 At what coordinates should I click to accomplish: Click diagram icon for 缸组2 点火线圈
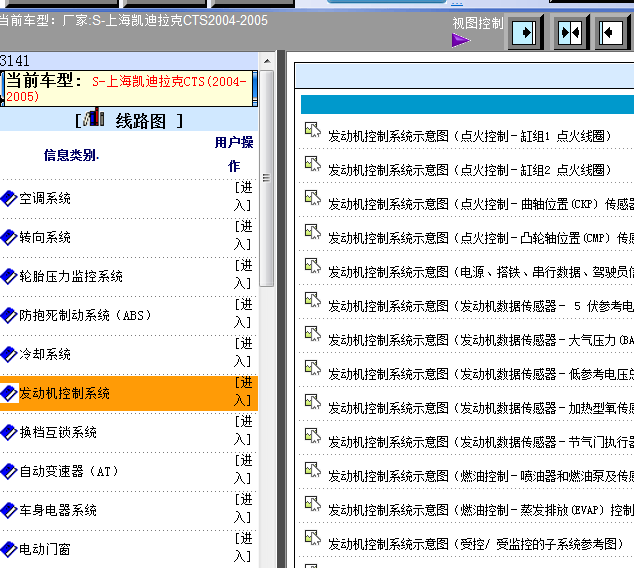(x=313, y=164)
